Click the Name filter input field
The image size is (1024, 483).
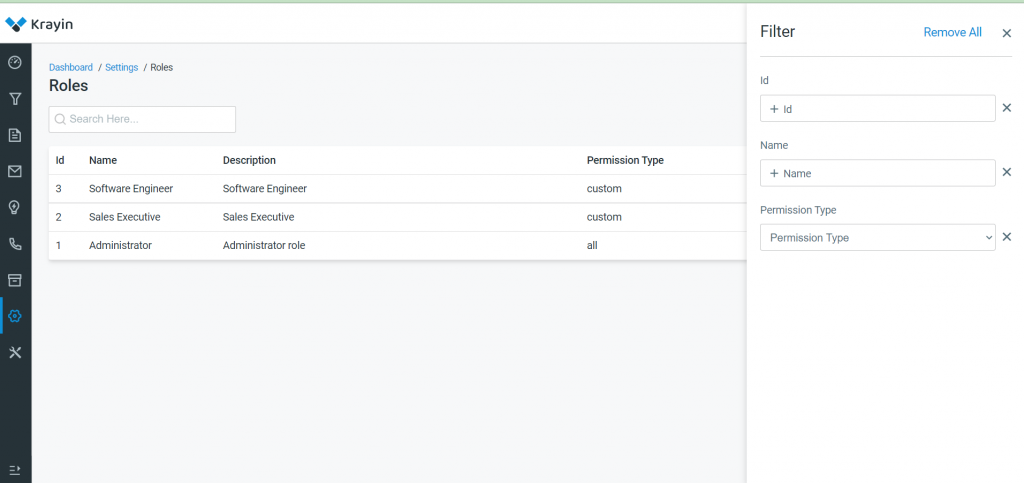[878, 173]
